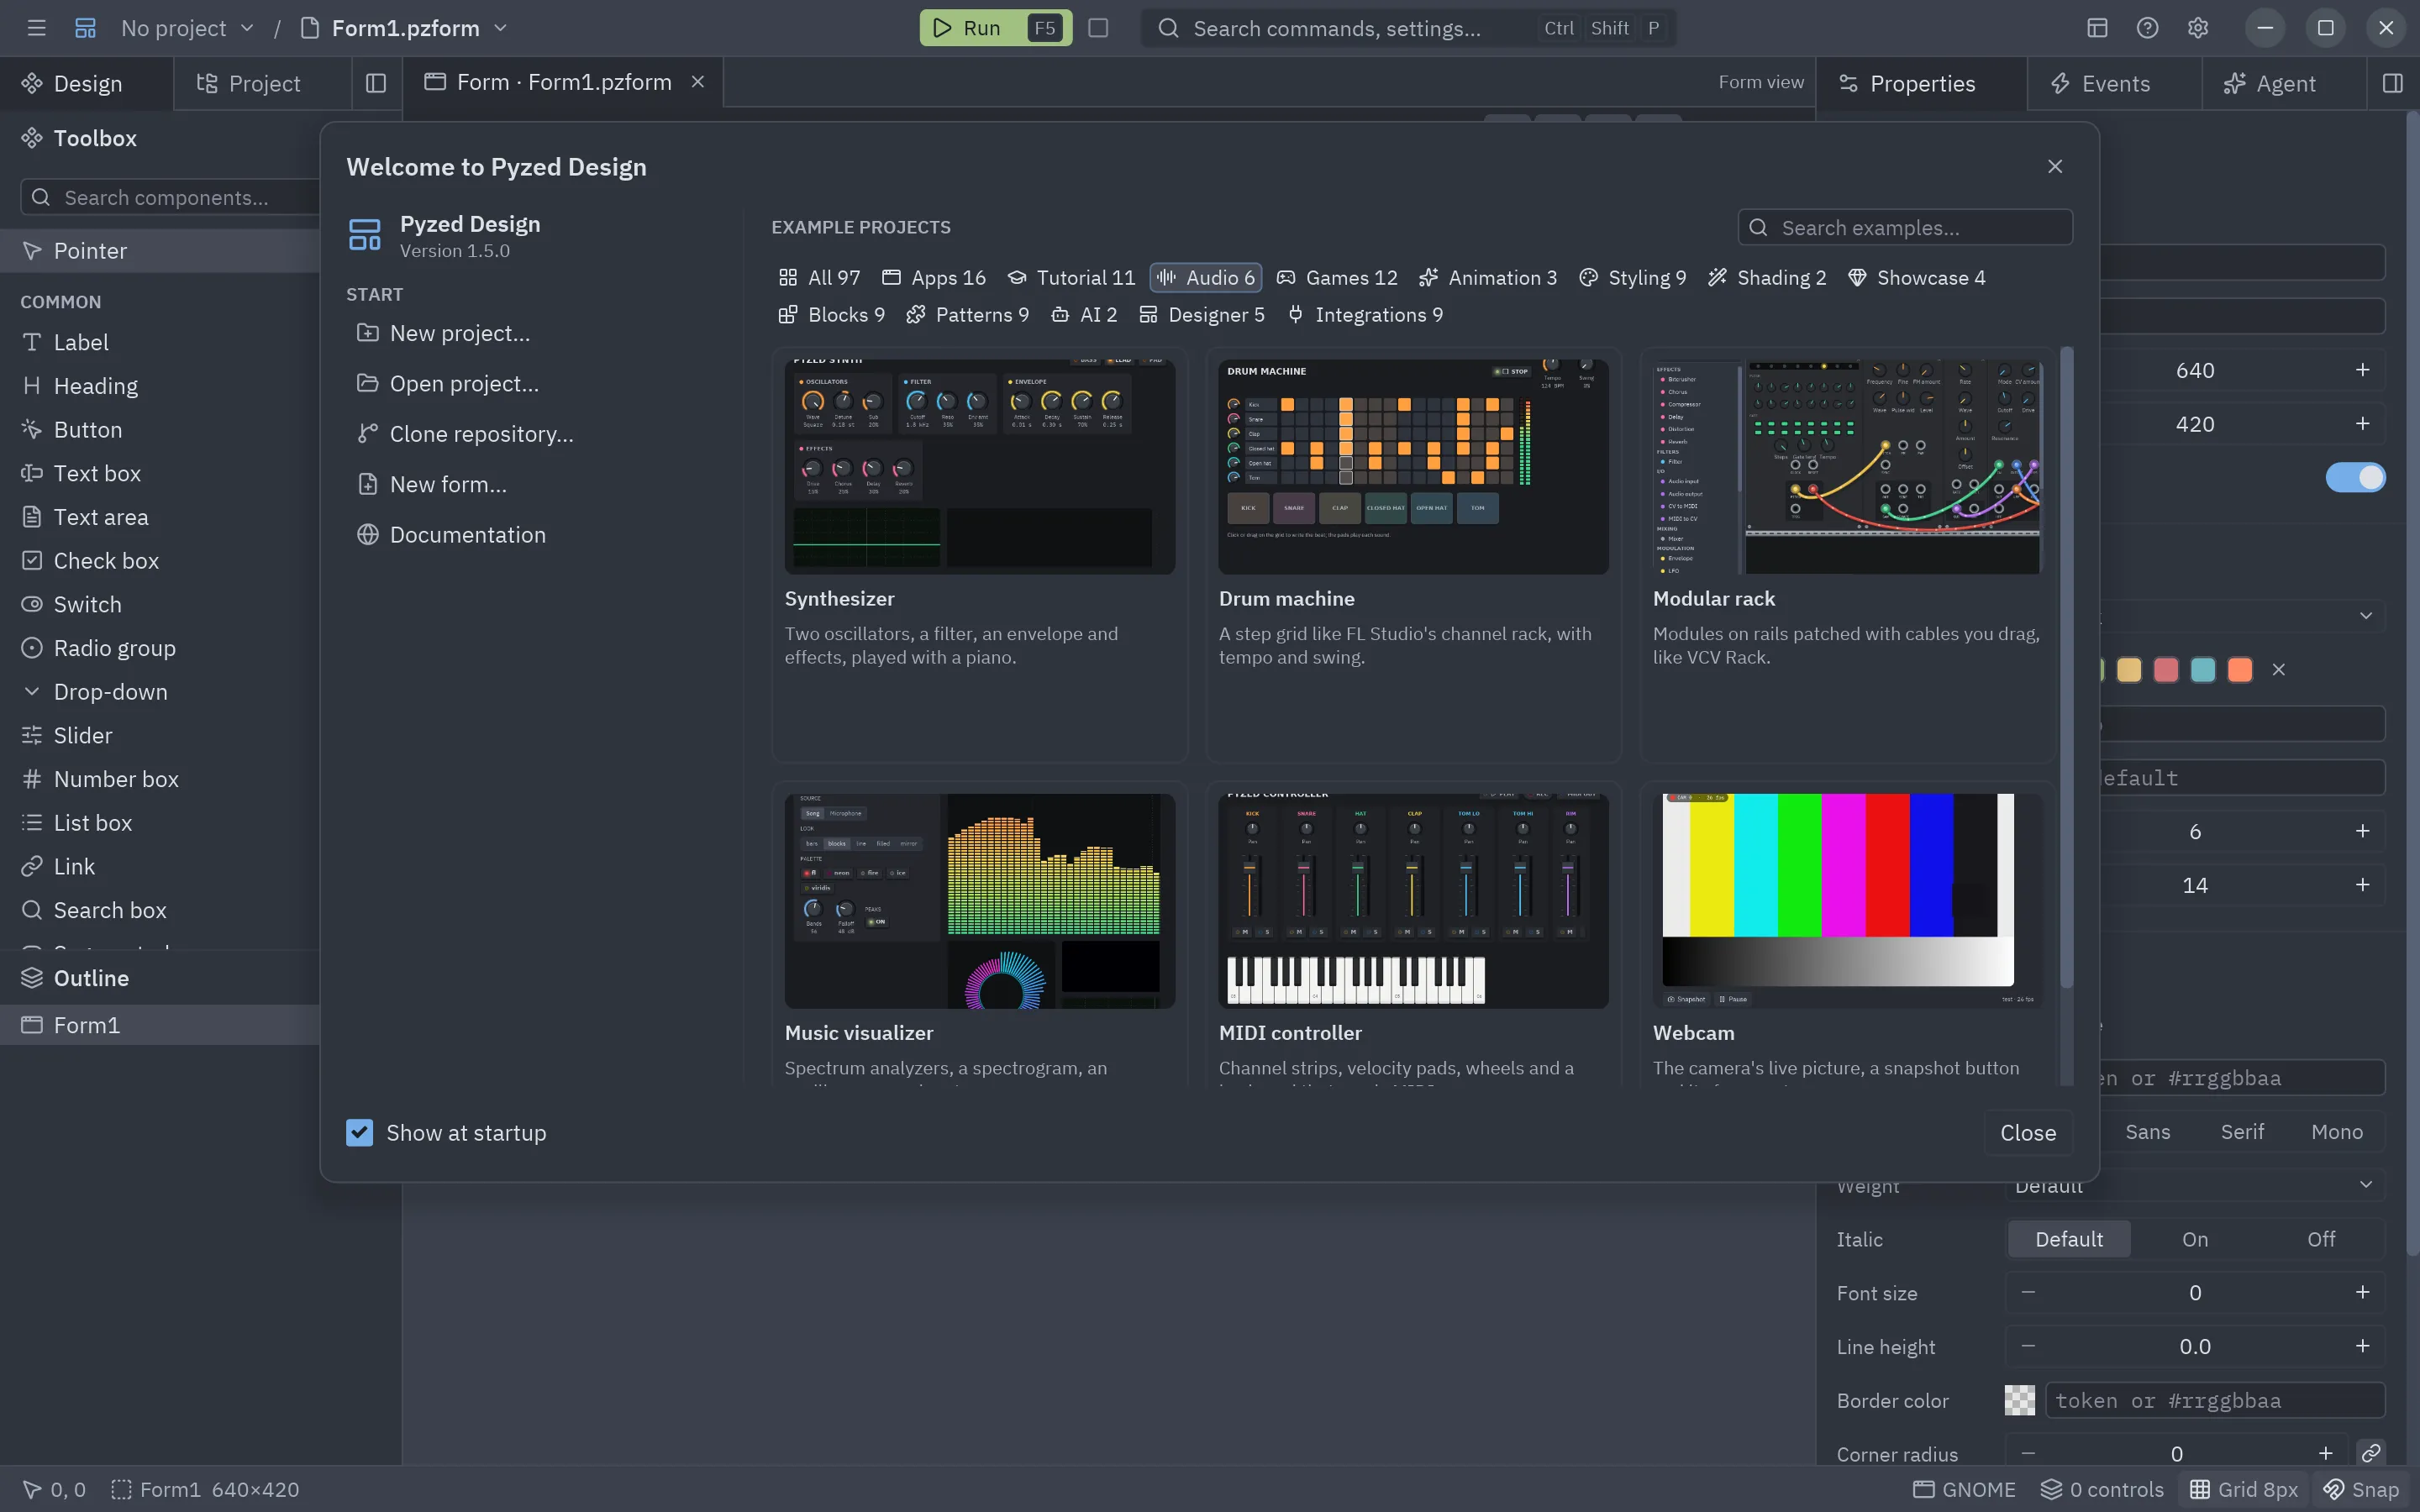The height and width of the screenshot is (1512, 2420).
Task: Click the Search examples field
Action: (1905, 227)
